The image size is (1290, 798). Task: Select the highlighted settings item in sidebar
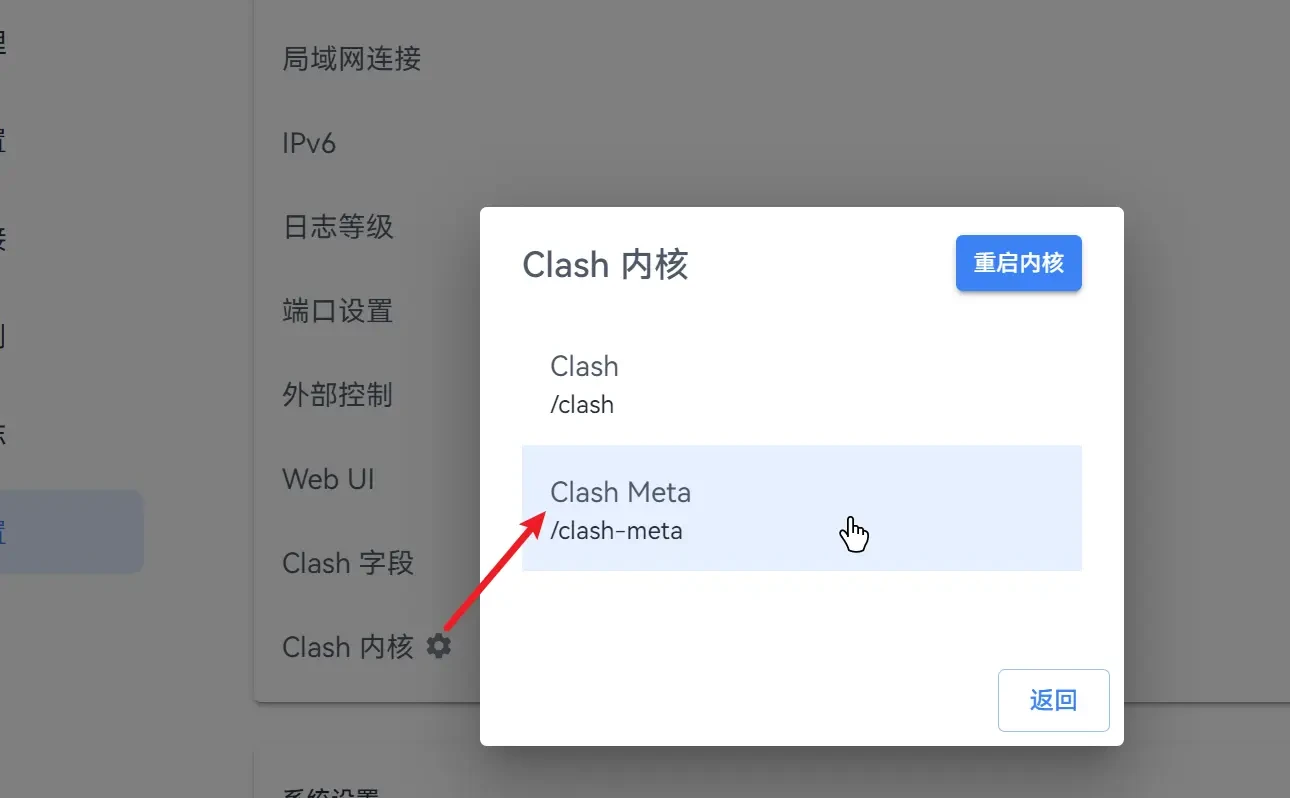pyautogui.click(x=70, y=532)
